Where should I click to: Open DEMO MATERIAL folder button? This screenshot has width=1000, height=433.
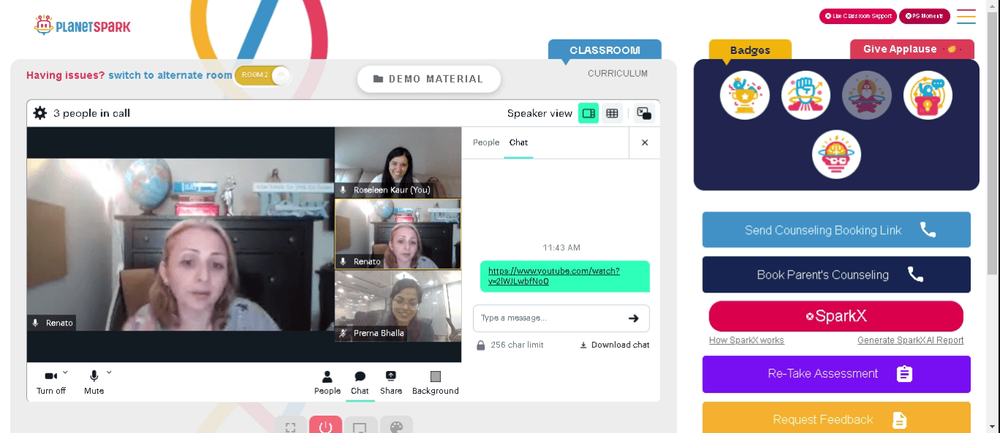coord(429,79)
